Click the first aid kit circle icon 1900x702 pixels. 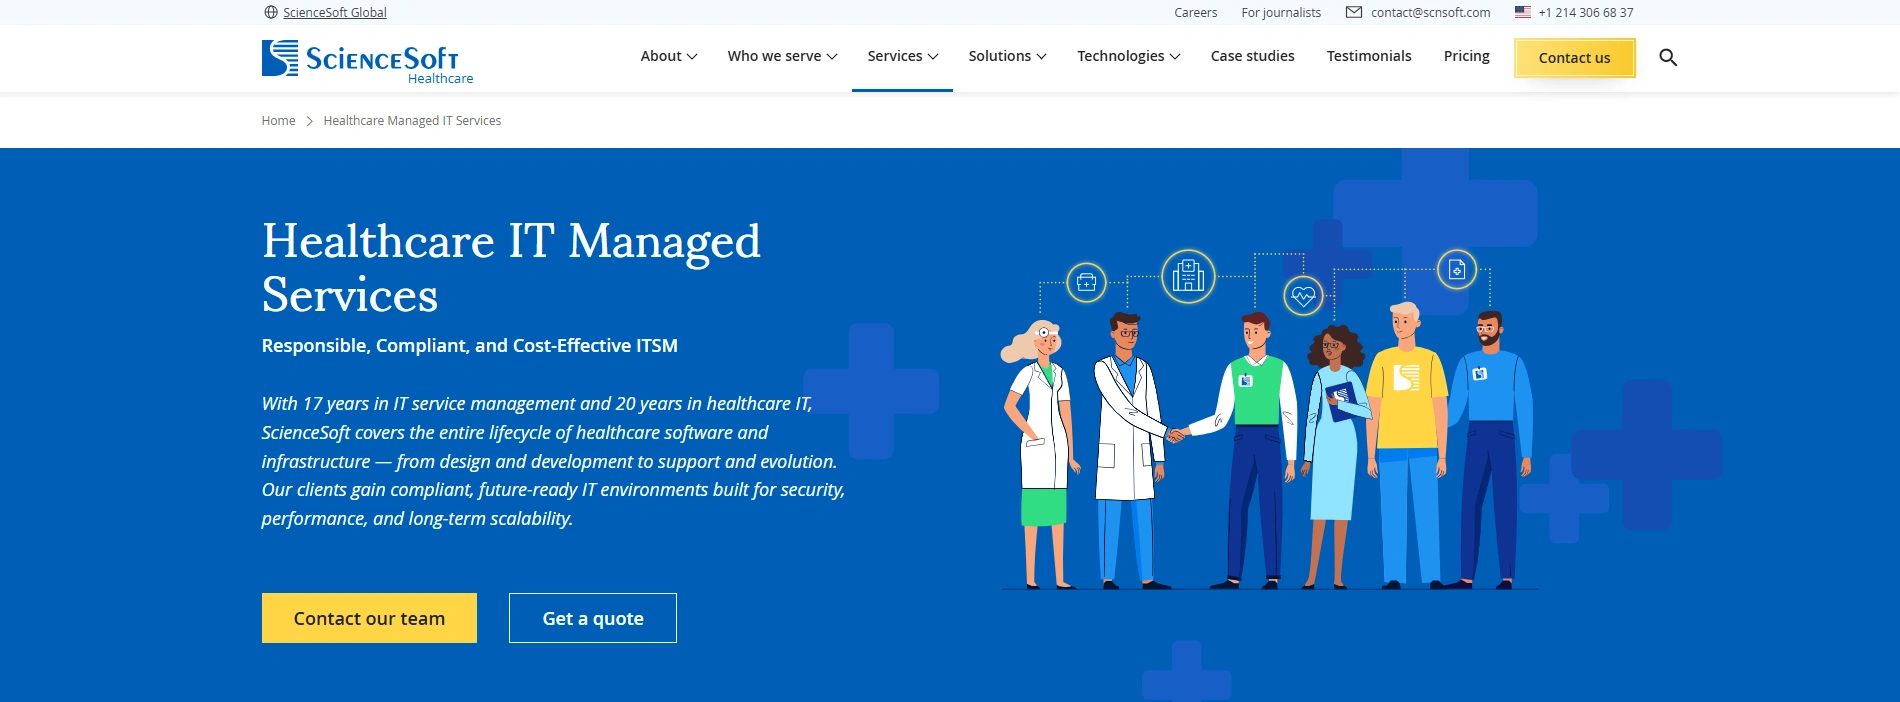(x=1086, y=282)
